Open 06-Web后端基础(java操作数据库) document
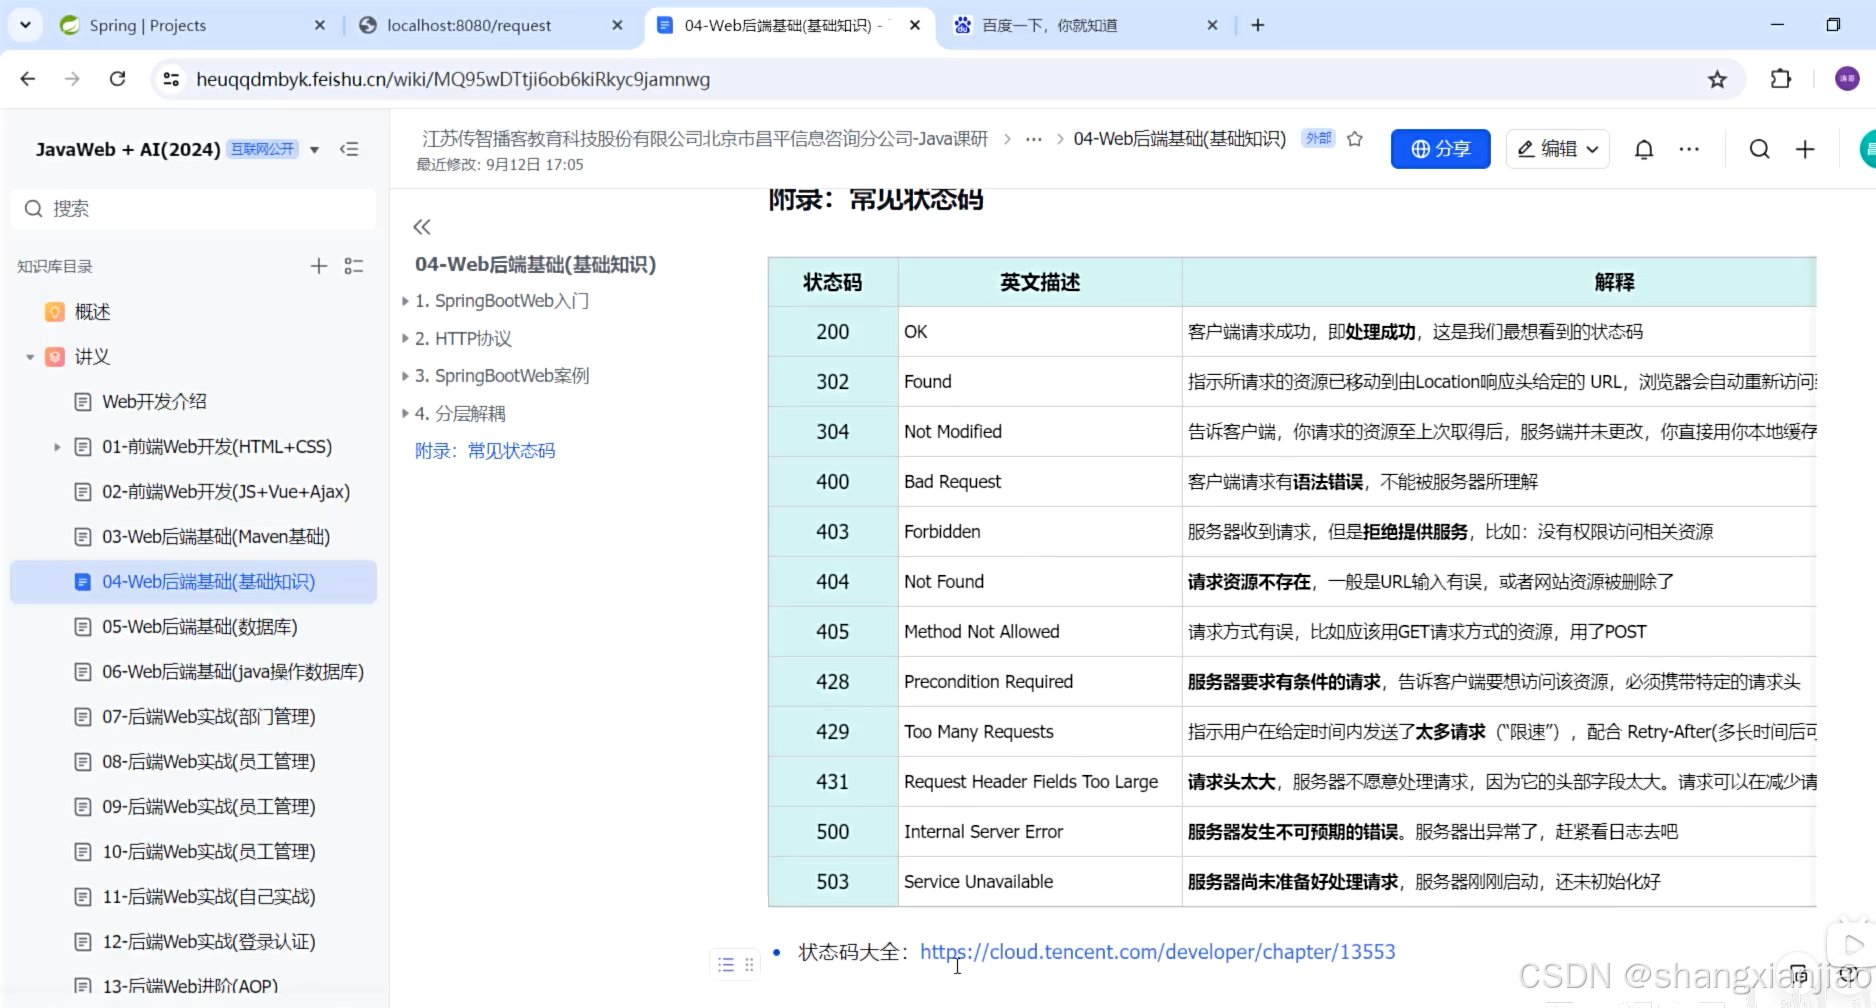The image size is (1876, 1008). (233, 672)
